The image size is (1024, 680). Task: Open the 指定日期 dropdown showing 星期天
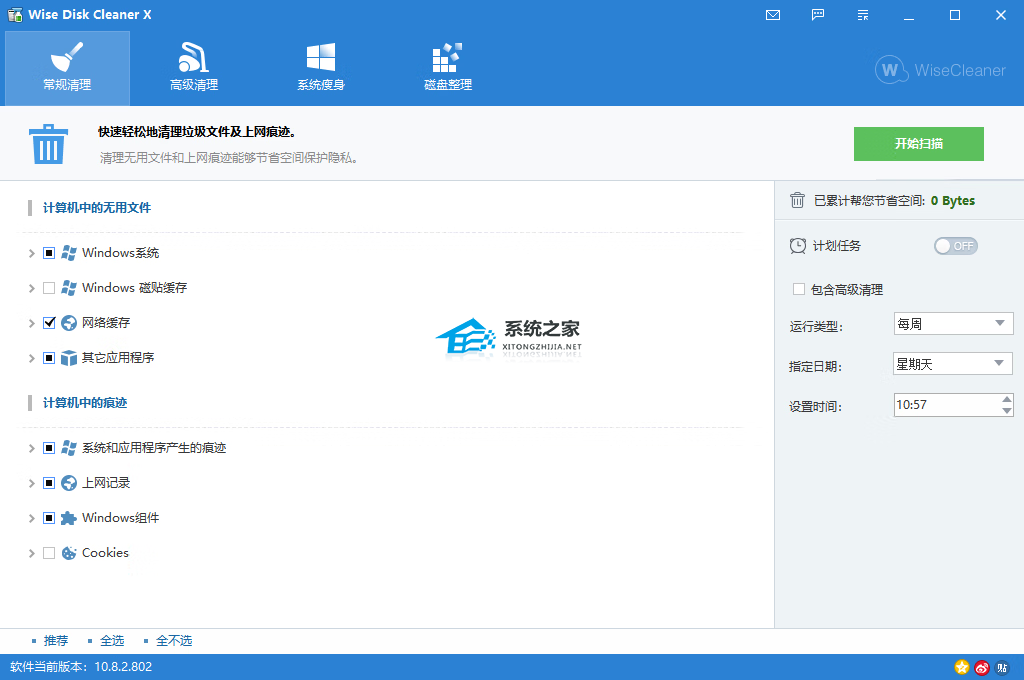click(x=952, y=364)
